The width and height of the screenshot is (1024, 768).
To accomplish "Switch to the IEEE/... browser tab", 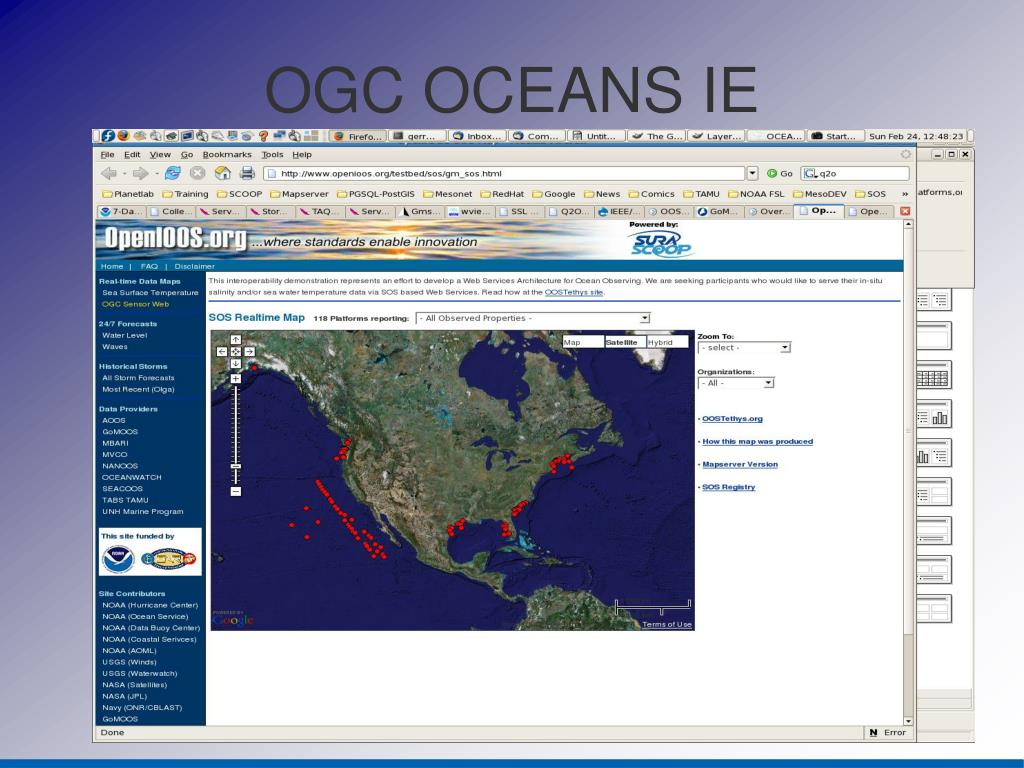I will (618, 211).
